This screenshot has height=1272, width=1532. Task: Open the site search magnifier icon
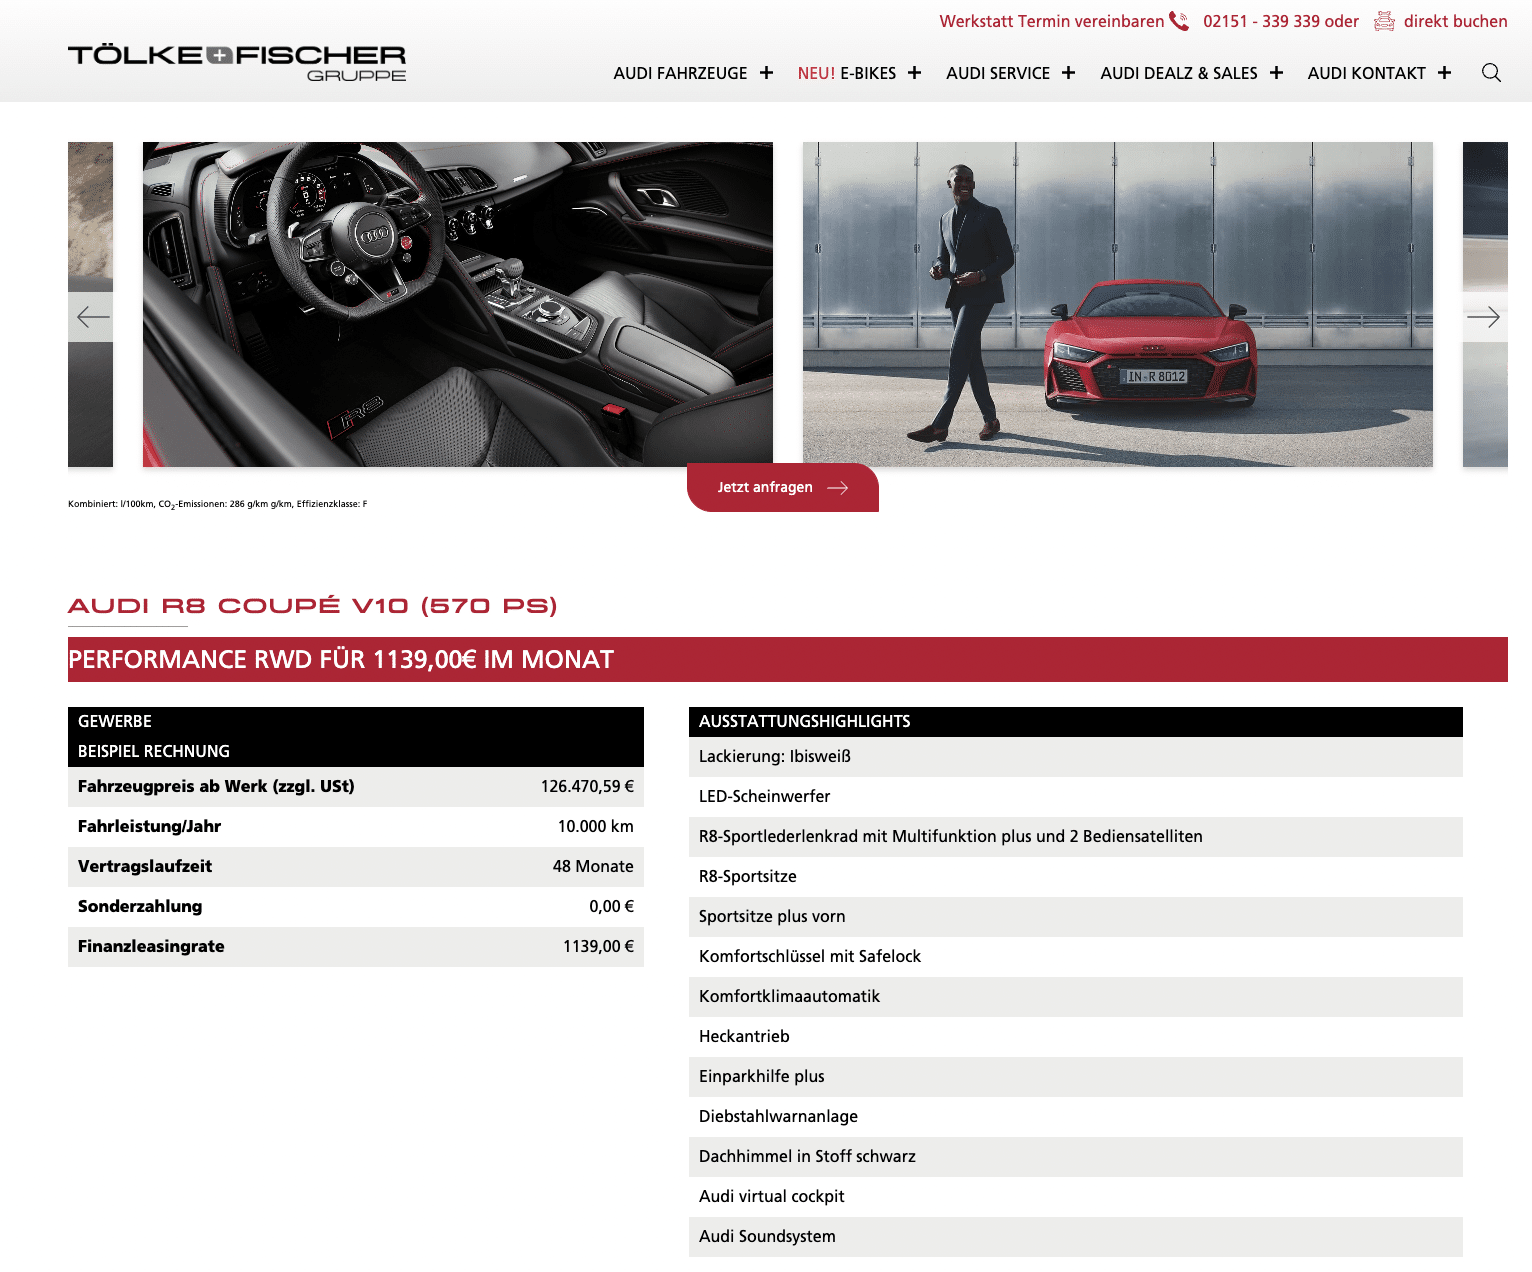1491,72
